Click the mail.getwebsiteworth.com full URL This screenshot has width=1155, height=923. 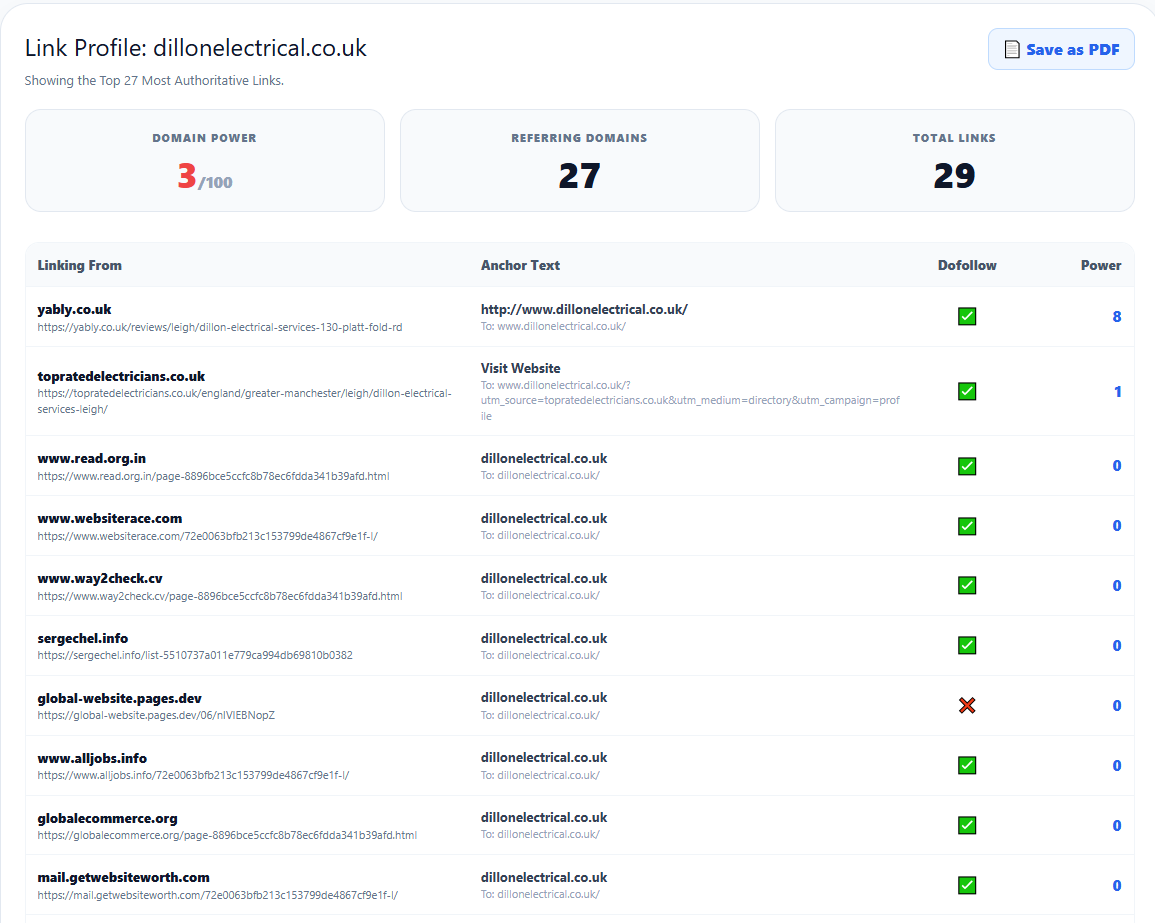(x=218, y=895)
